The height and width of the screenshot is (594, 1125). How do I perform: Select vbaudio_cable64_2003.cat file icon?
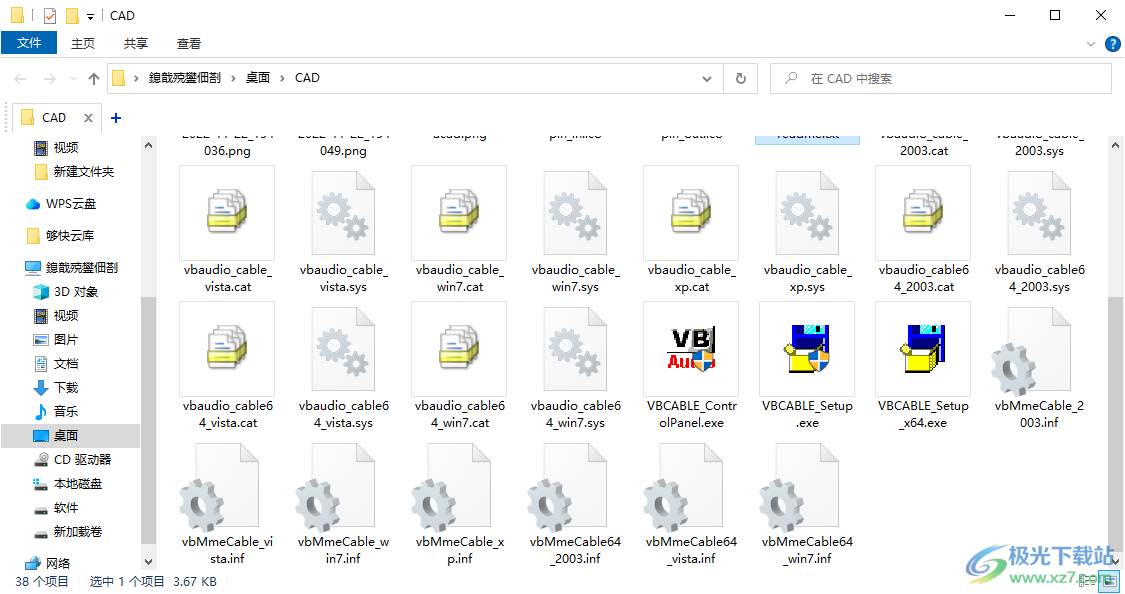pos(923,213)
